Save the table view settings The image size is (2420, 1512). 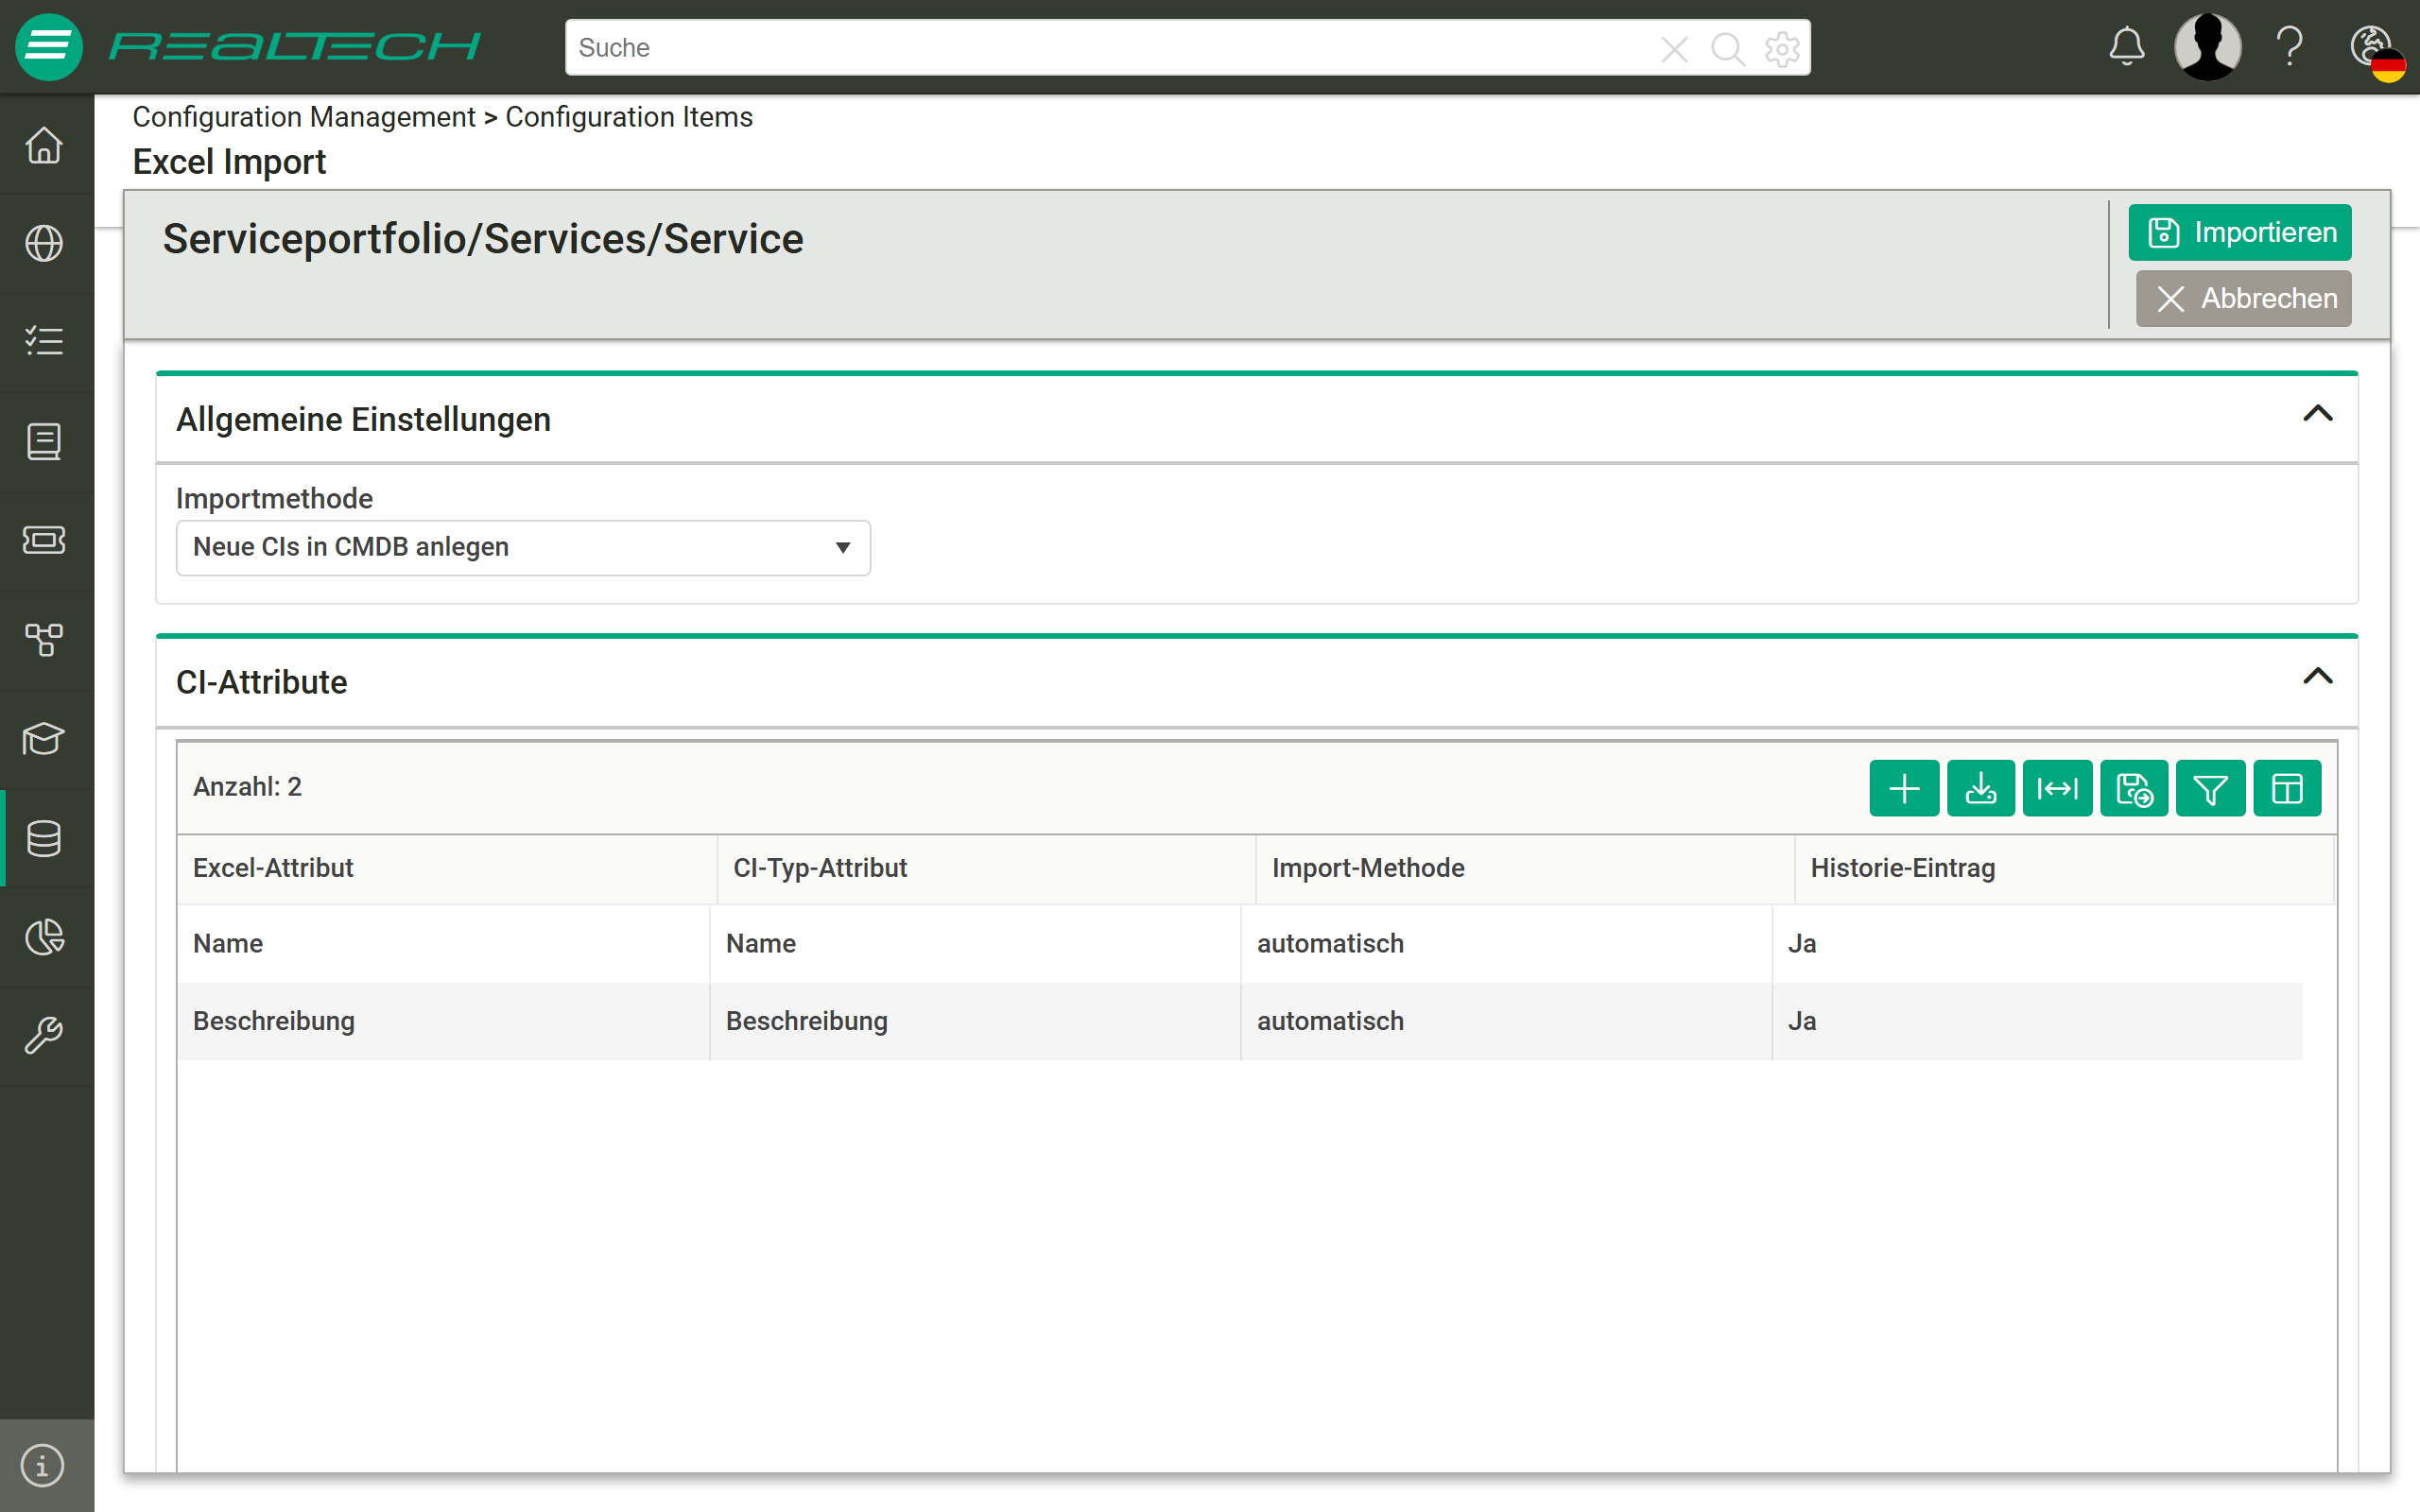[2134, 788]
